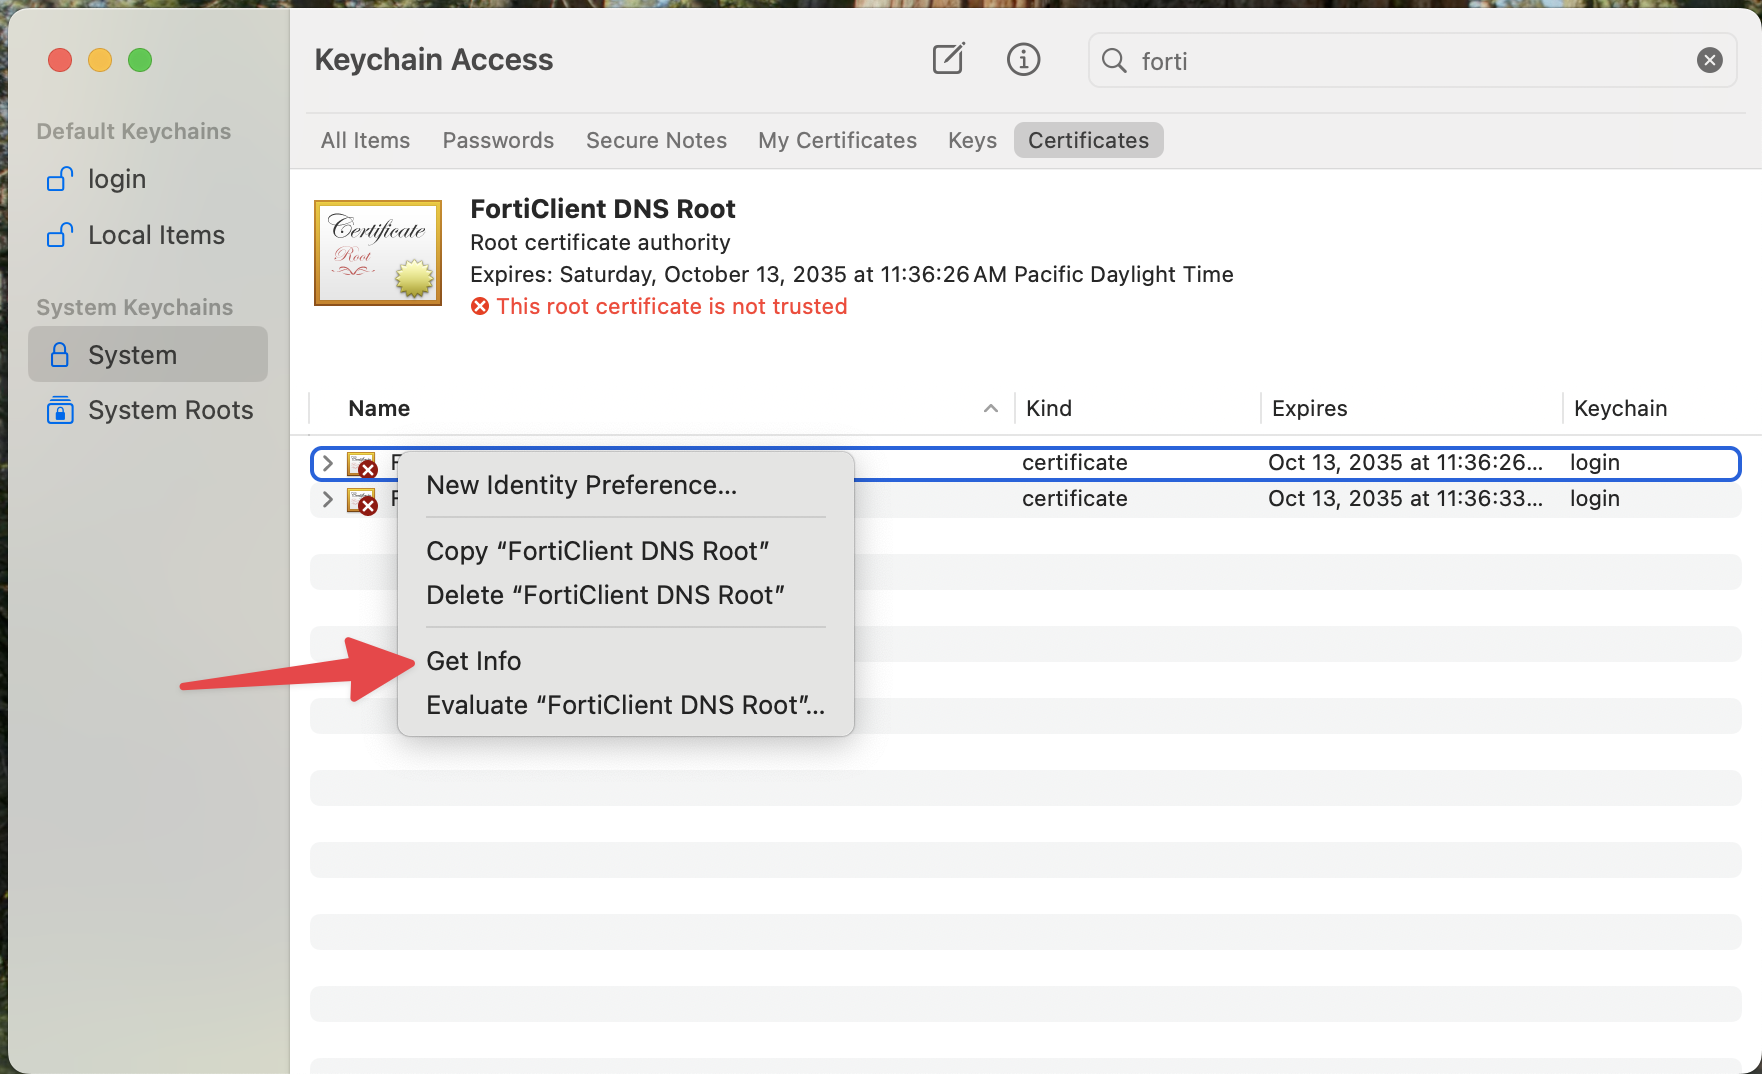The width and height of the screenshot is (1762, 1074).
Task: Expand the first certificate row chevron
Action: (327, 463)
